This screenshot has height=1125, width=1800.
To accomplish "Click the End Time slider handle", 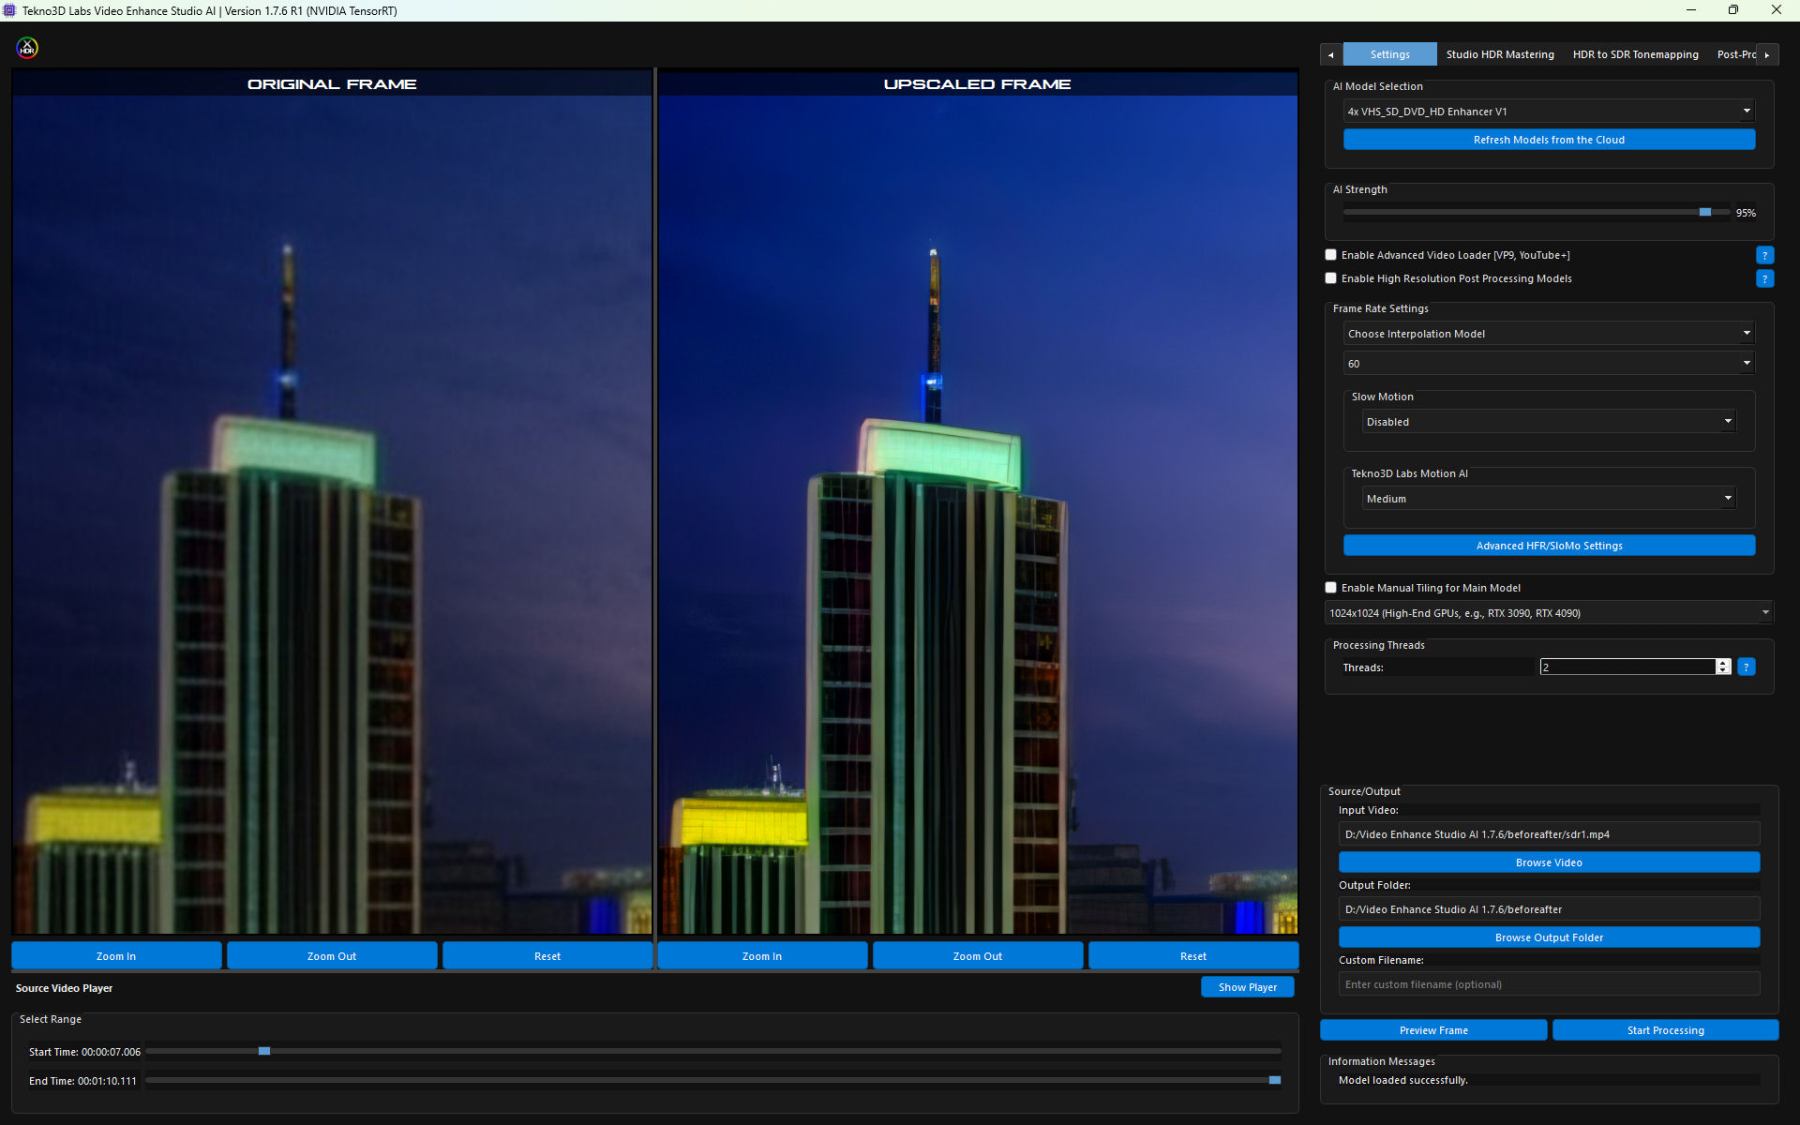I will tap(1275, 1080).
